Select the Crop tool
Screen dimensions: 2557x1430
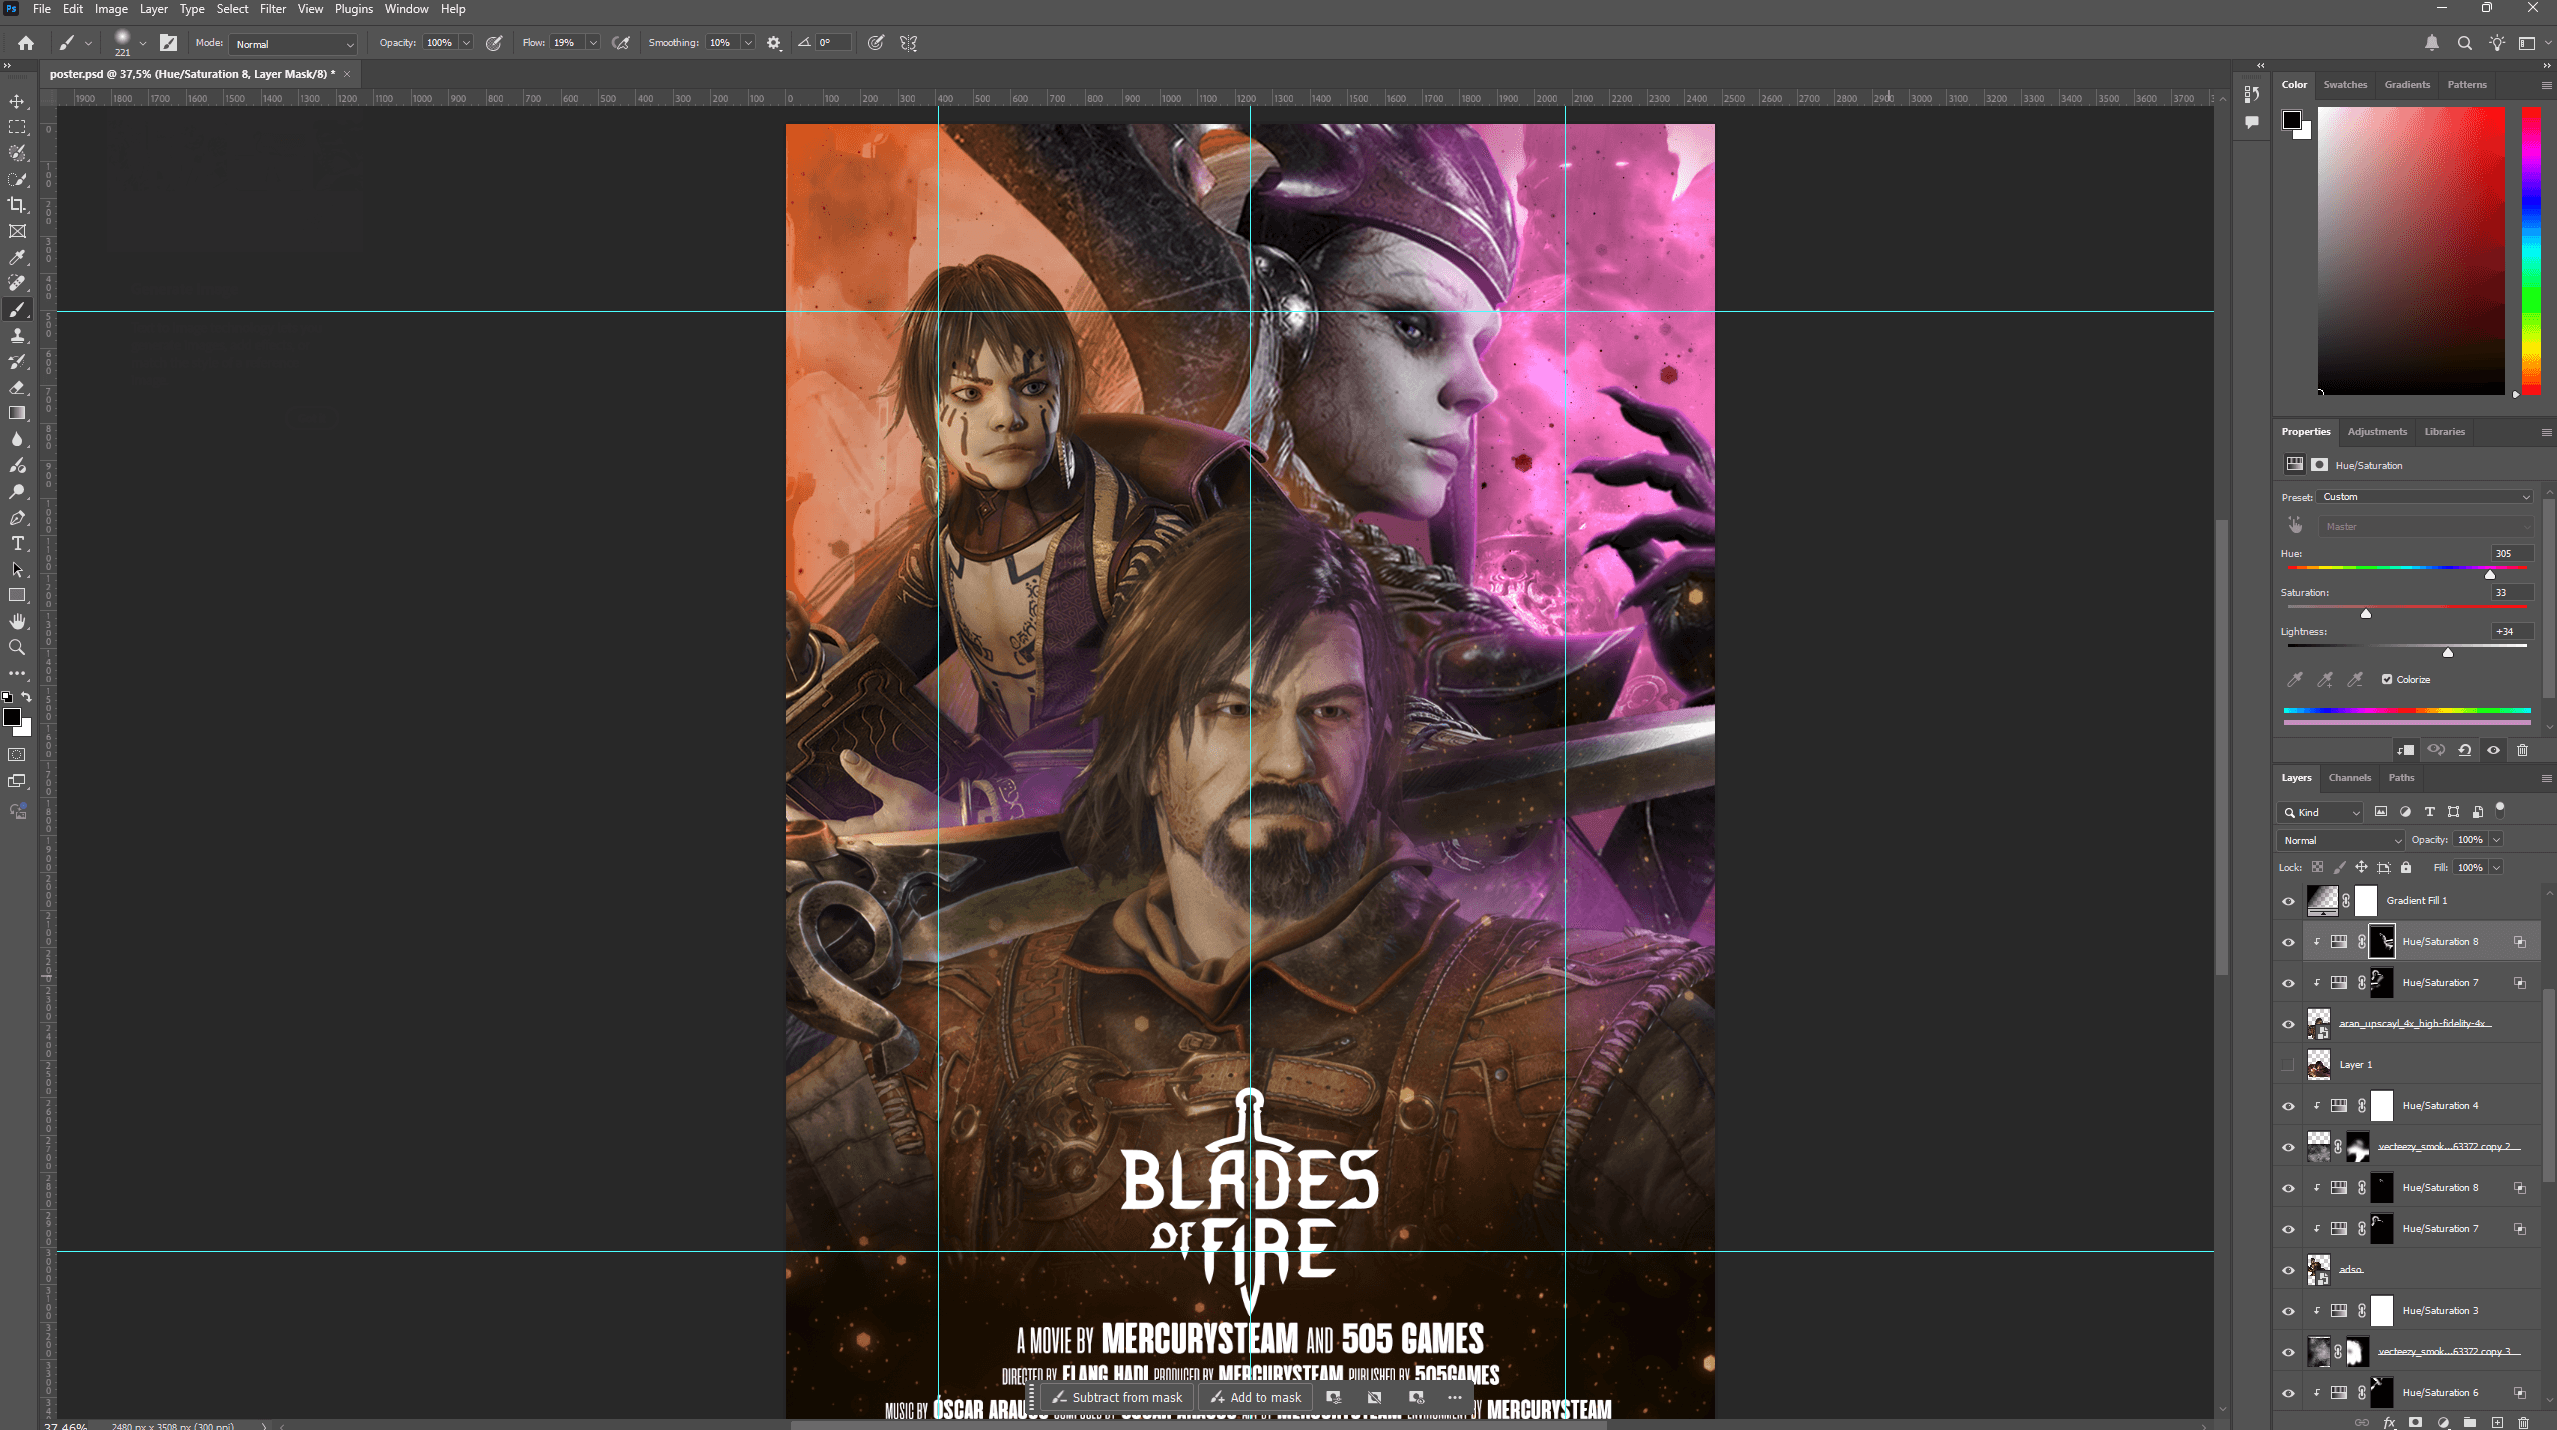coord(17,205)
